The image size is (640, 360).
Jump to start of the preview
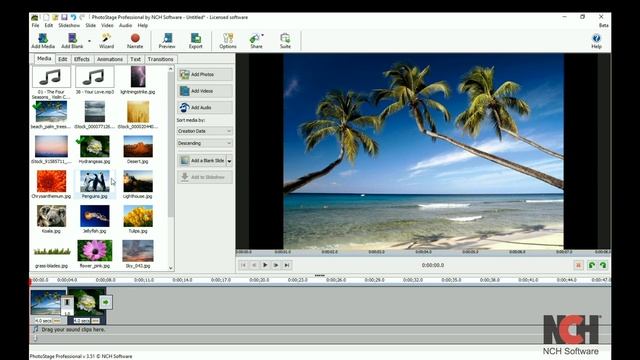coord(243,265)
